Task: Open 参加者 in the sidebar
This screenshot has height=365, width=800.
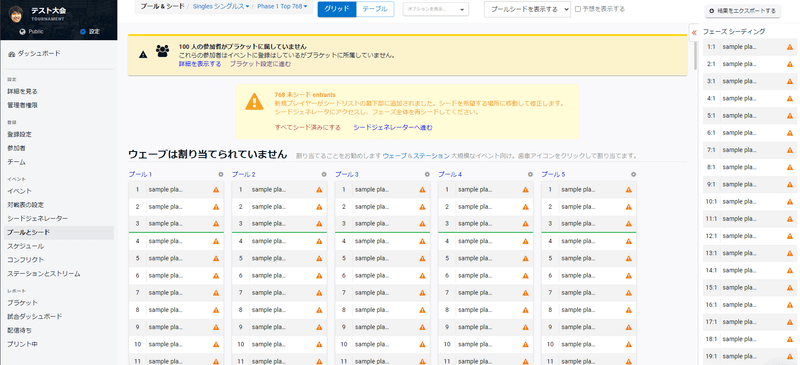Action: tap(16, 148)
